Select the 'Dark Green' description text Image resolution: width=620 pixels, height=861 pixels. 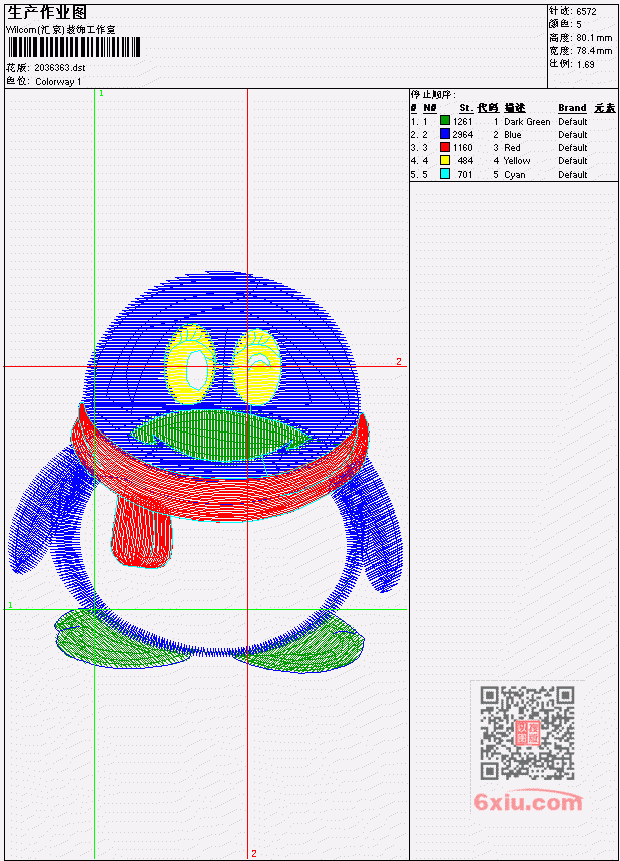click(527, 121)
